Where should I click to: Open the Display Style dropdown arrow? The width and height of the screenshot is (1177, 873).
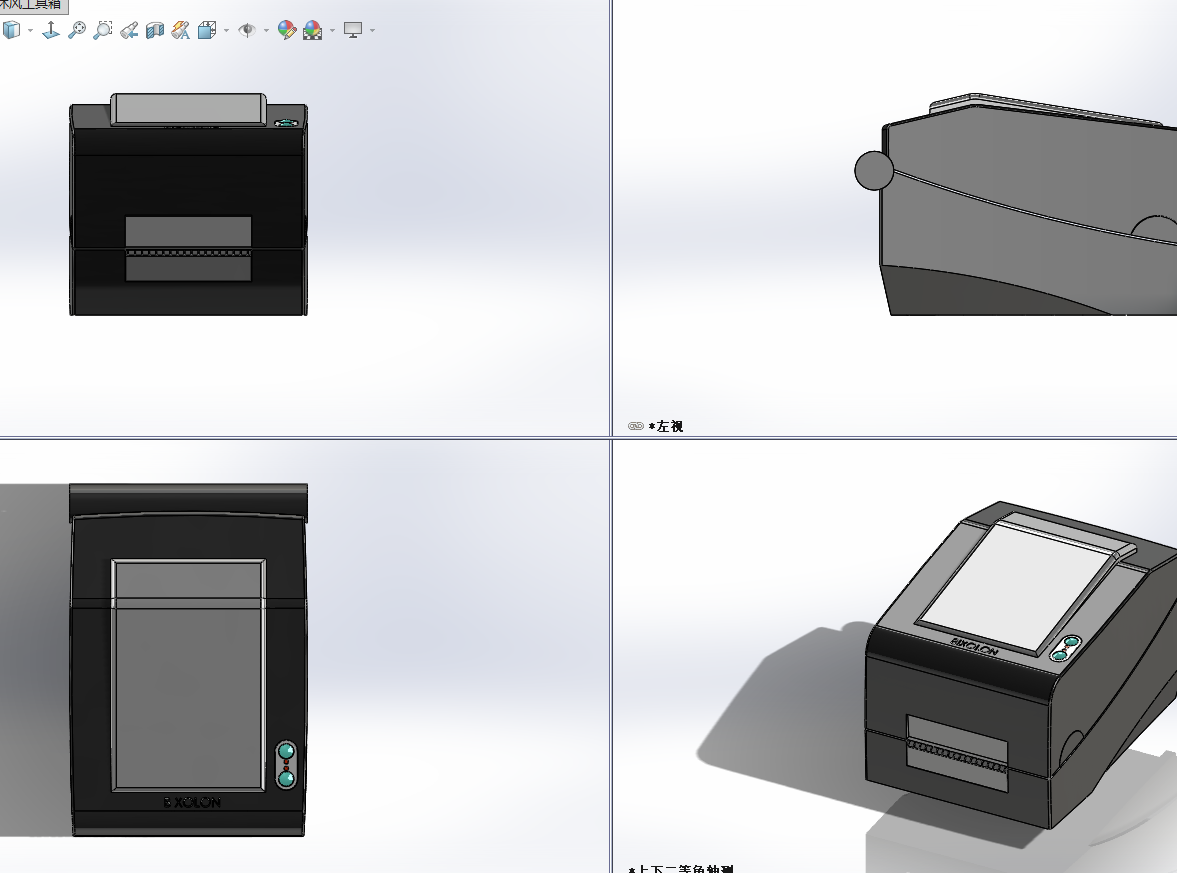(30, 31)
